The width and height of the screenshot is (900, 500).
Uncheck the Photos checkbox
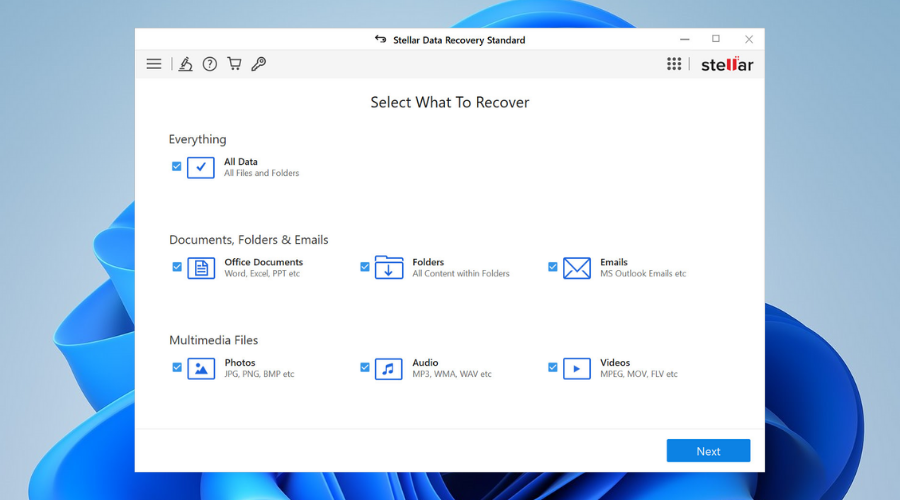click(177, 367)
